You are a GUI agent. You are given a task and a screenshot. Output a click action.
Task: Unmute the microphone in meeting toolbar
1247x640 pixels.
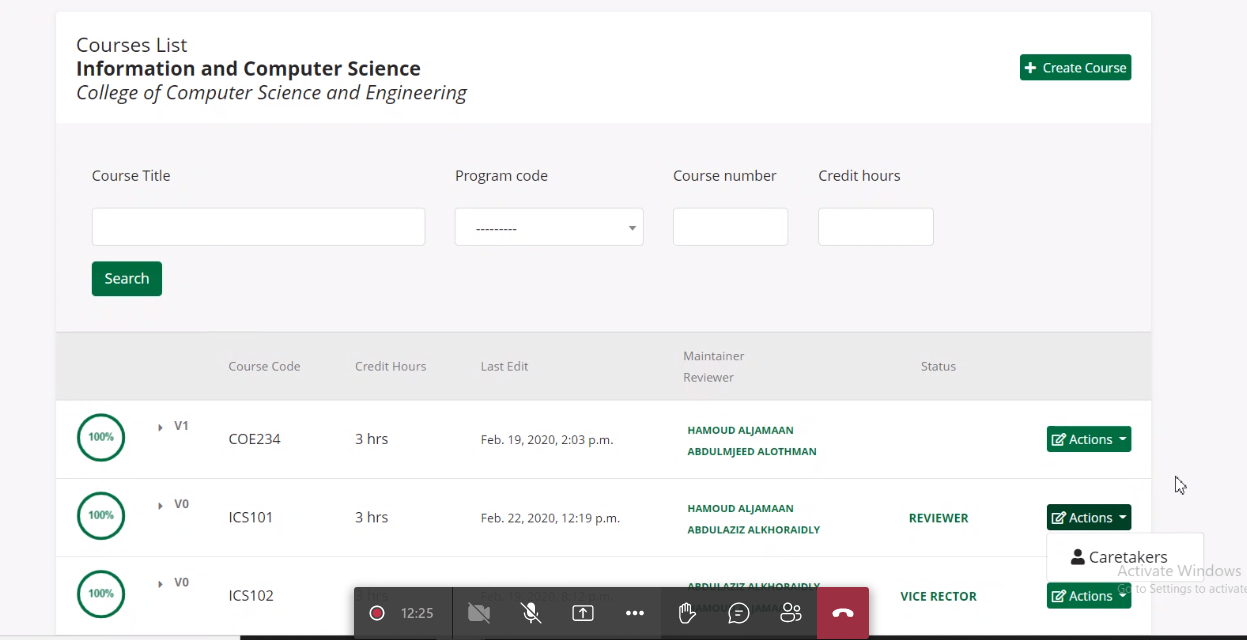[x=532, y=613]
